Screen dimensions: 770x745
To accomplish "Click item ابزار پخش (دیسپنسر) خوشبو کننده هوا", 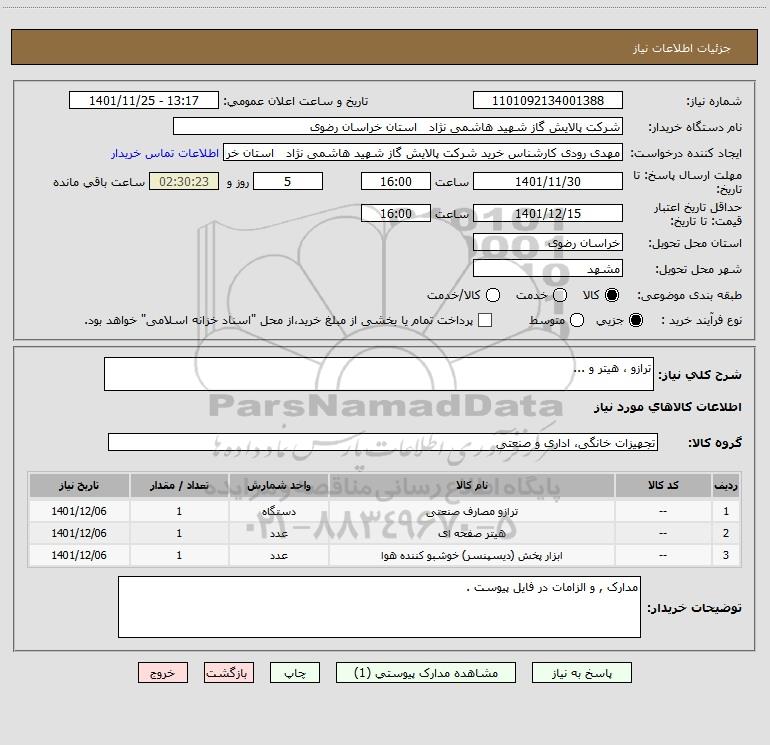I will point(471,555).
